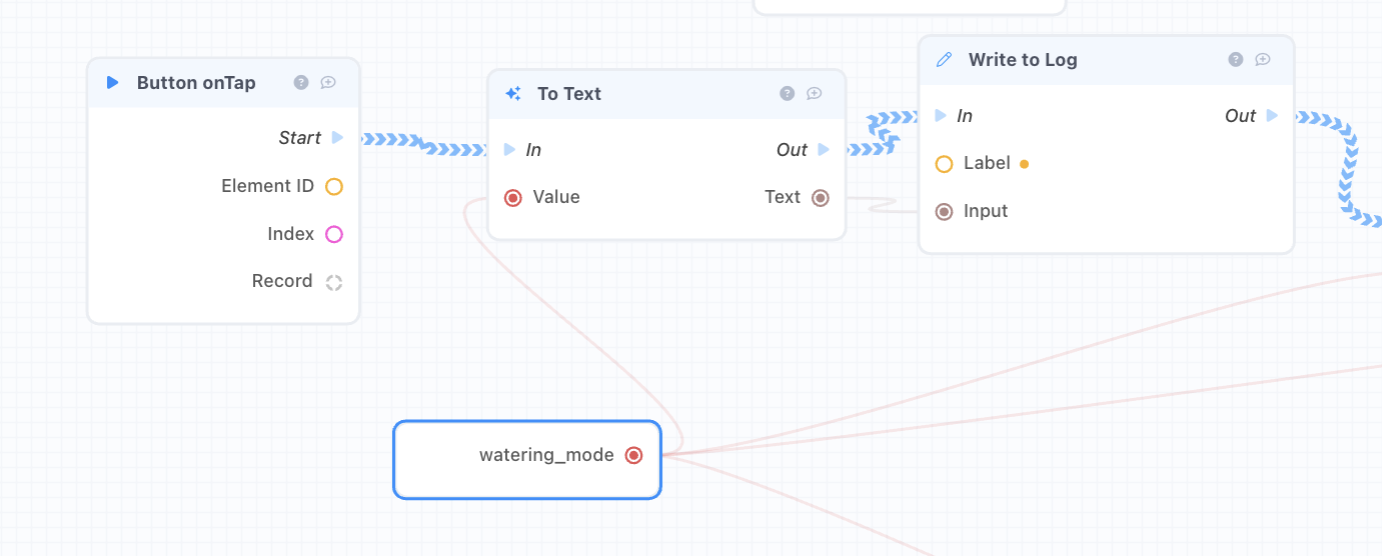
Task: Click the Element ID label
Action: pyautogui.click(x=268, y=186)
